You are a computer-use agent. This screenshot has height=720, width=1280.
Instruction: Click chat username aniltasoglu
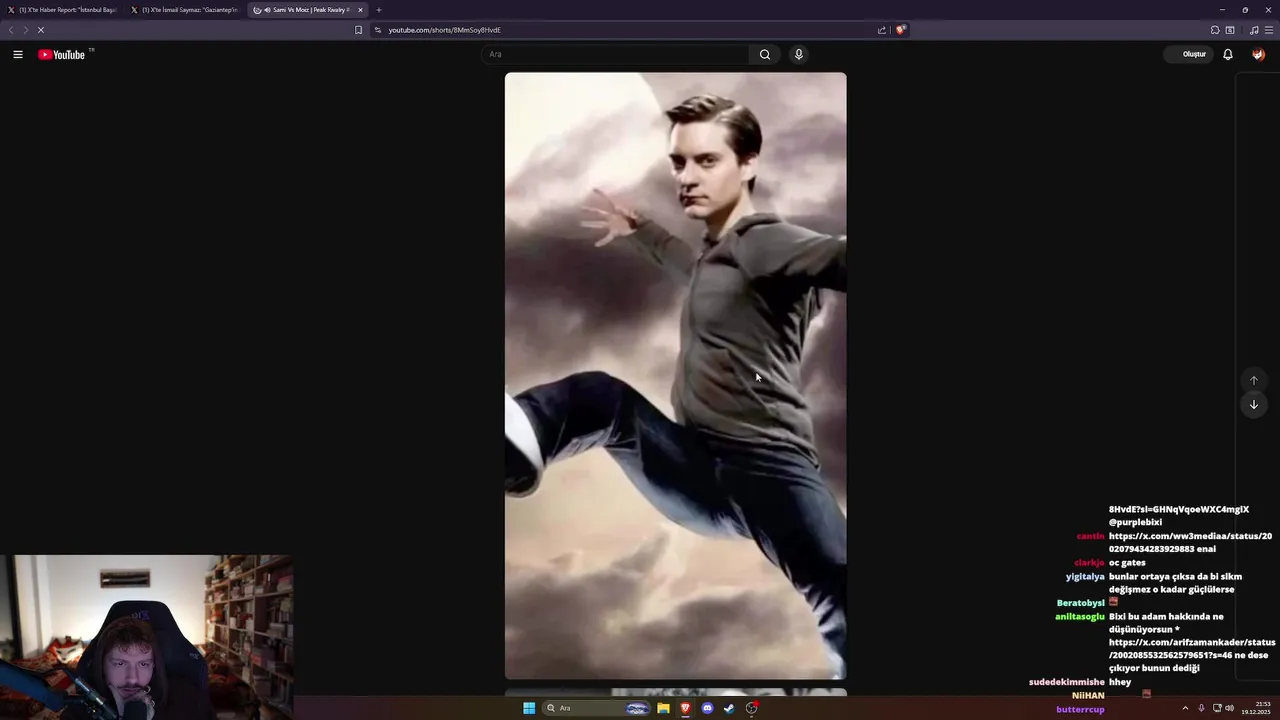(x=1080, y=616)
